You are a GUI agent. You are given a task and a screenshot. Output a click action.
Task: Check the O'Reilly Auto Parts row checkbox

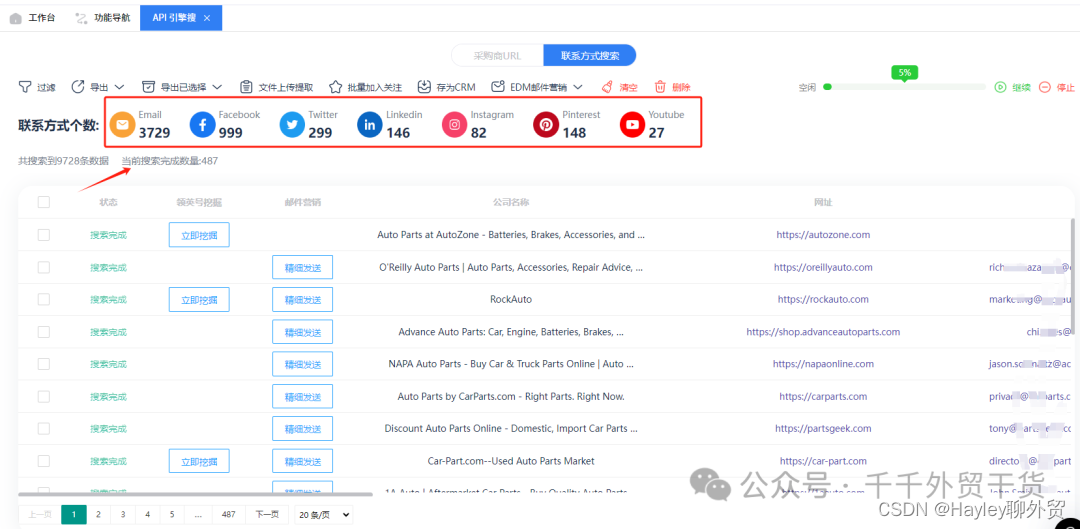coord(44,267)
